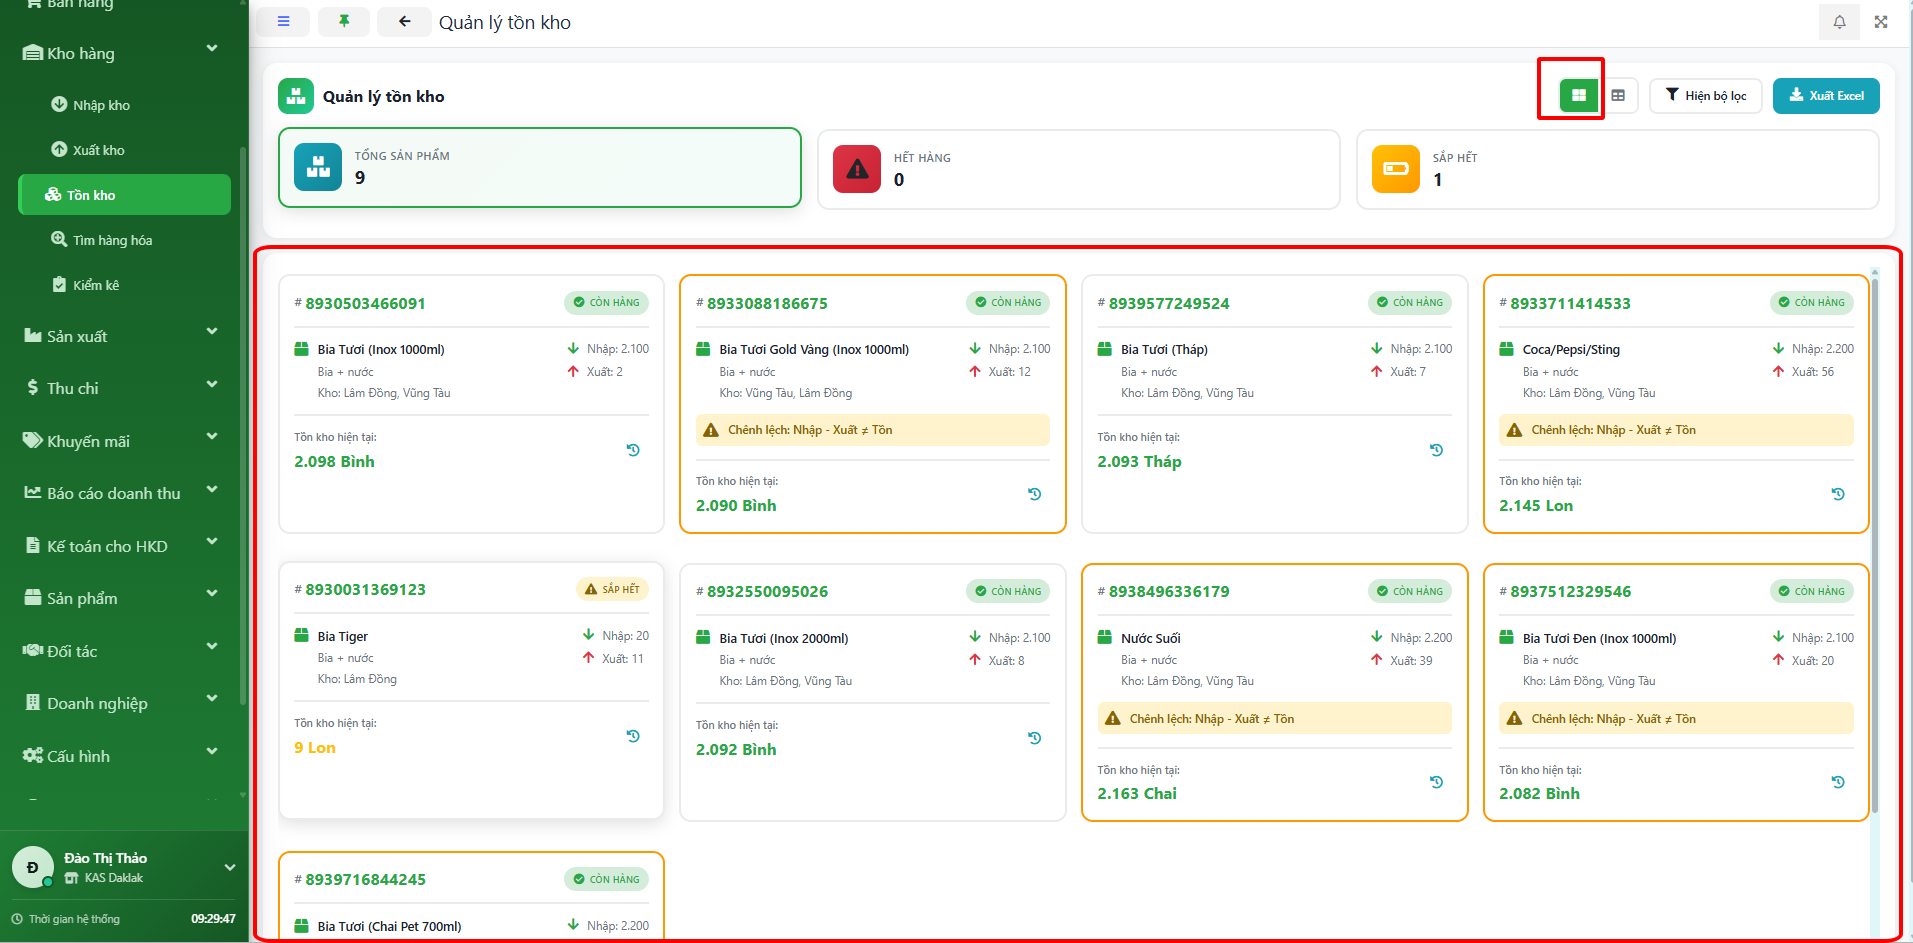This screenshot has height=943, width=1913.
Task: Click the back arrow icon
Action: 404,22
